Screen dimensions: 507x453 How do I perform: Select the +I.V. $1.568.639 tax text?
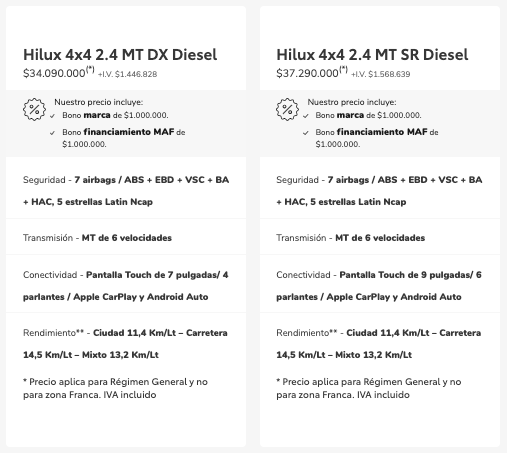point(381,74)
